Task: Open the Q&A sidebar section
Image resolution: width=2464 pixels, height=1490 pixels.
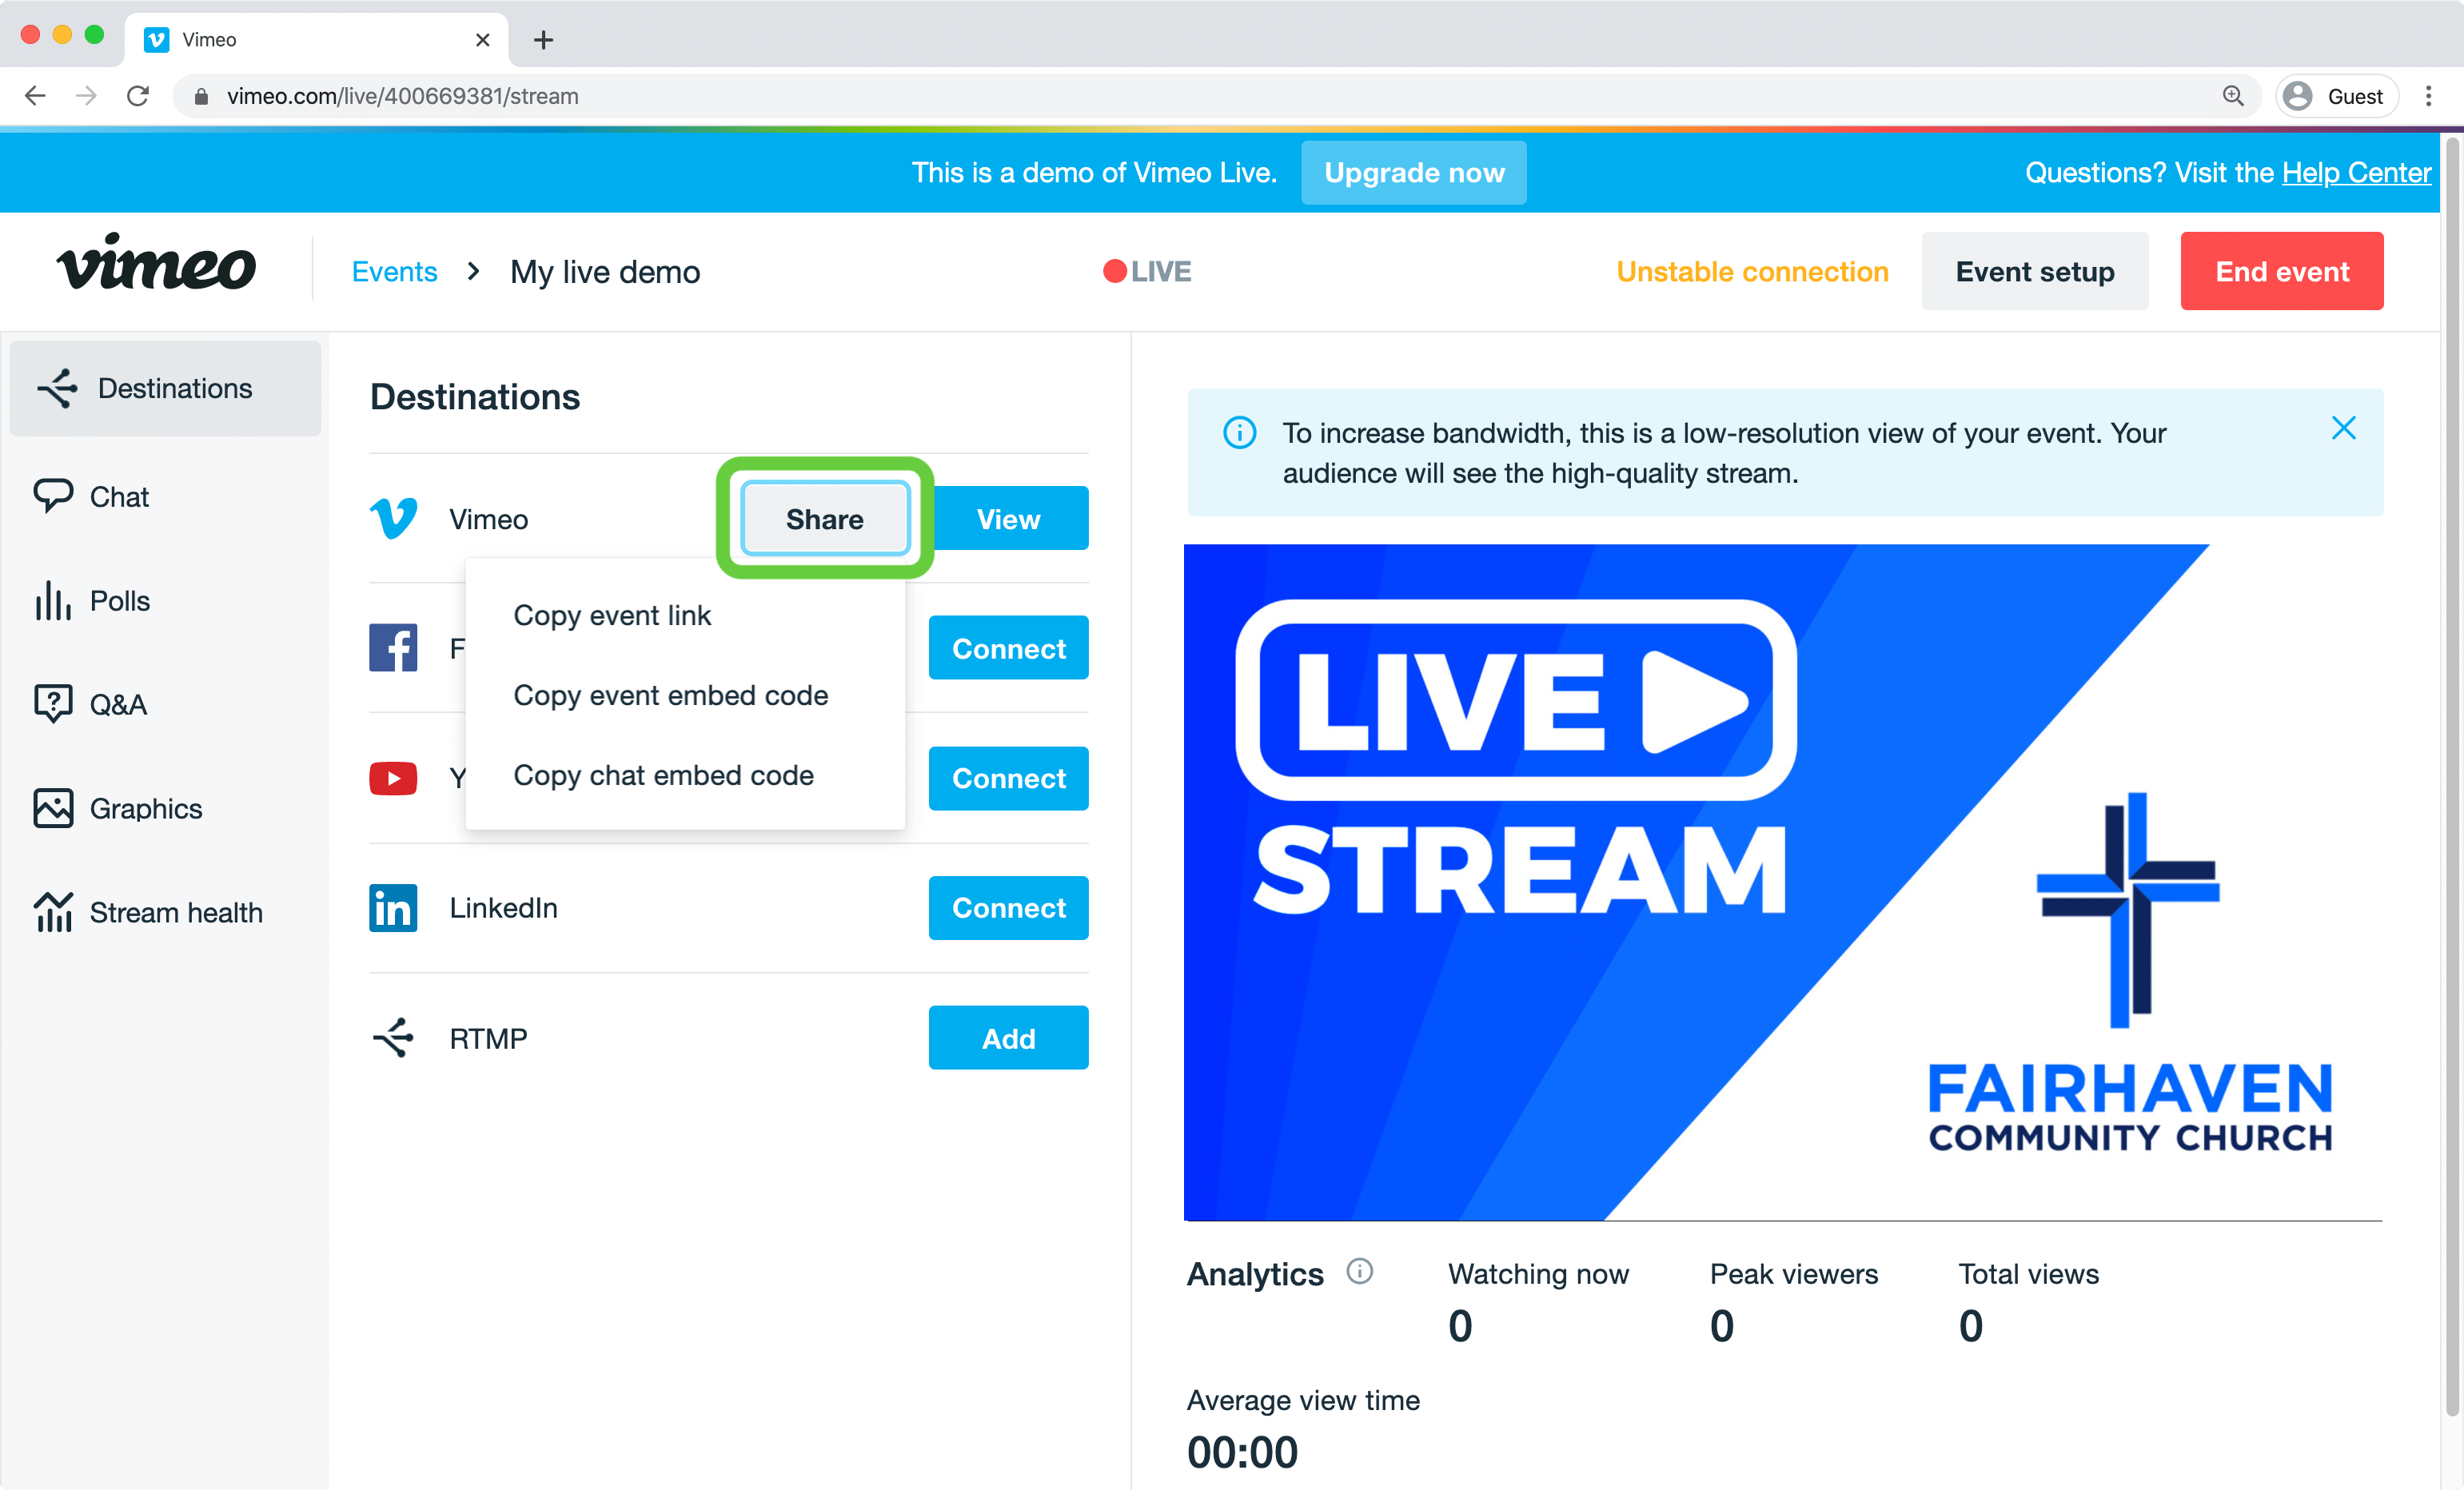Action: (x=90, y=704)
